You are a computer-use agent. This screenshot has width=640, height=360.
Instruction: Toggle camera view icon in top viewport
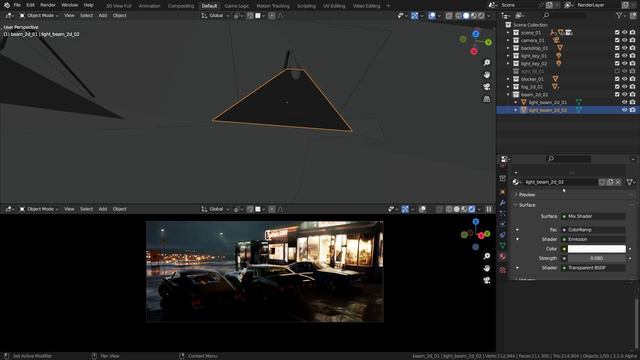tap(487, 87)
